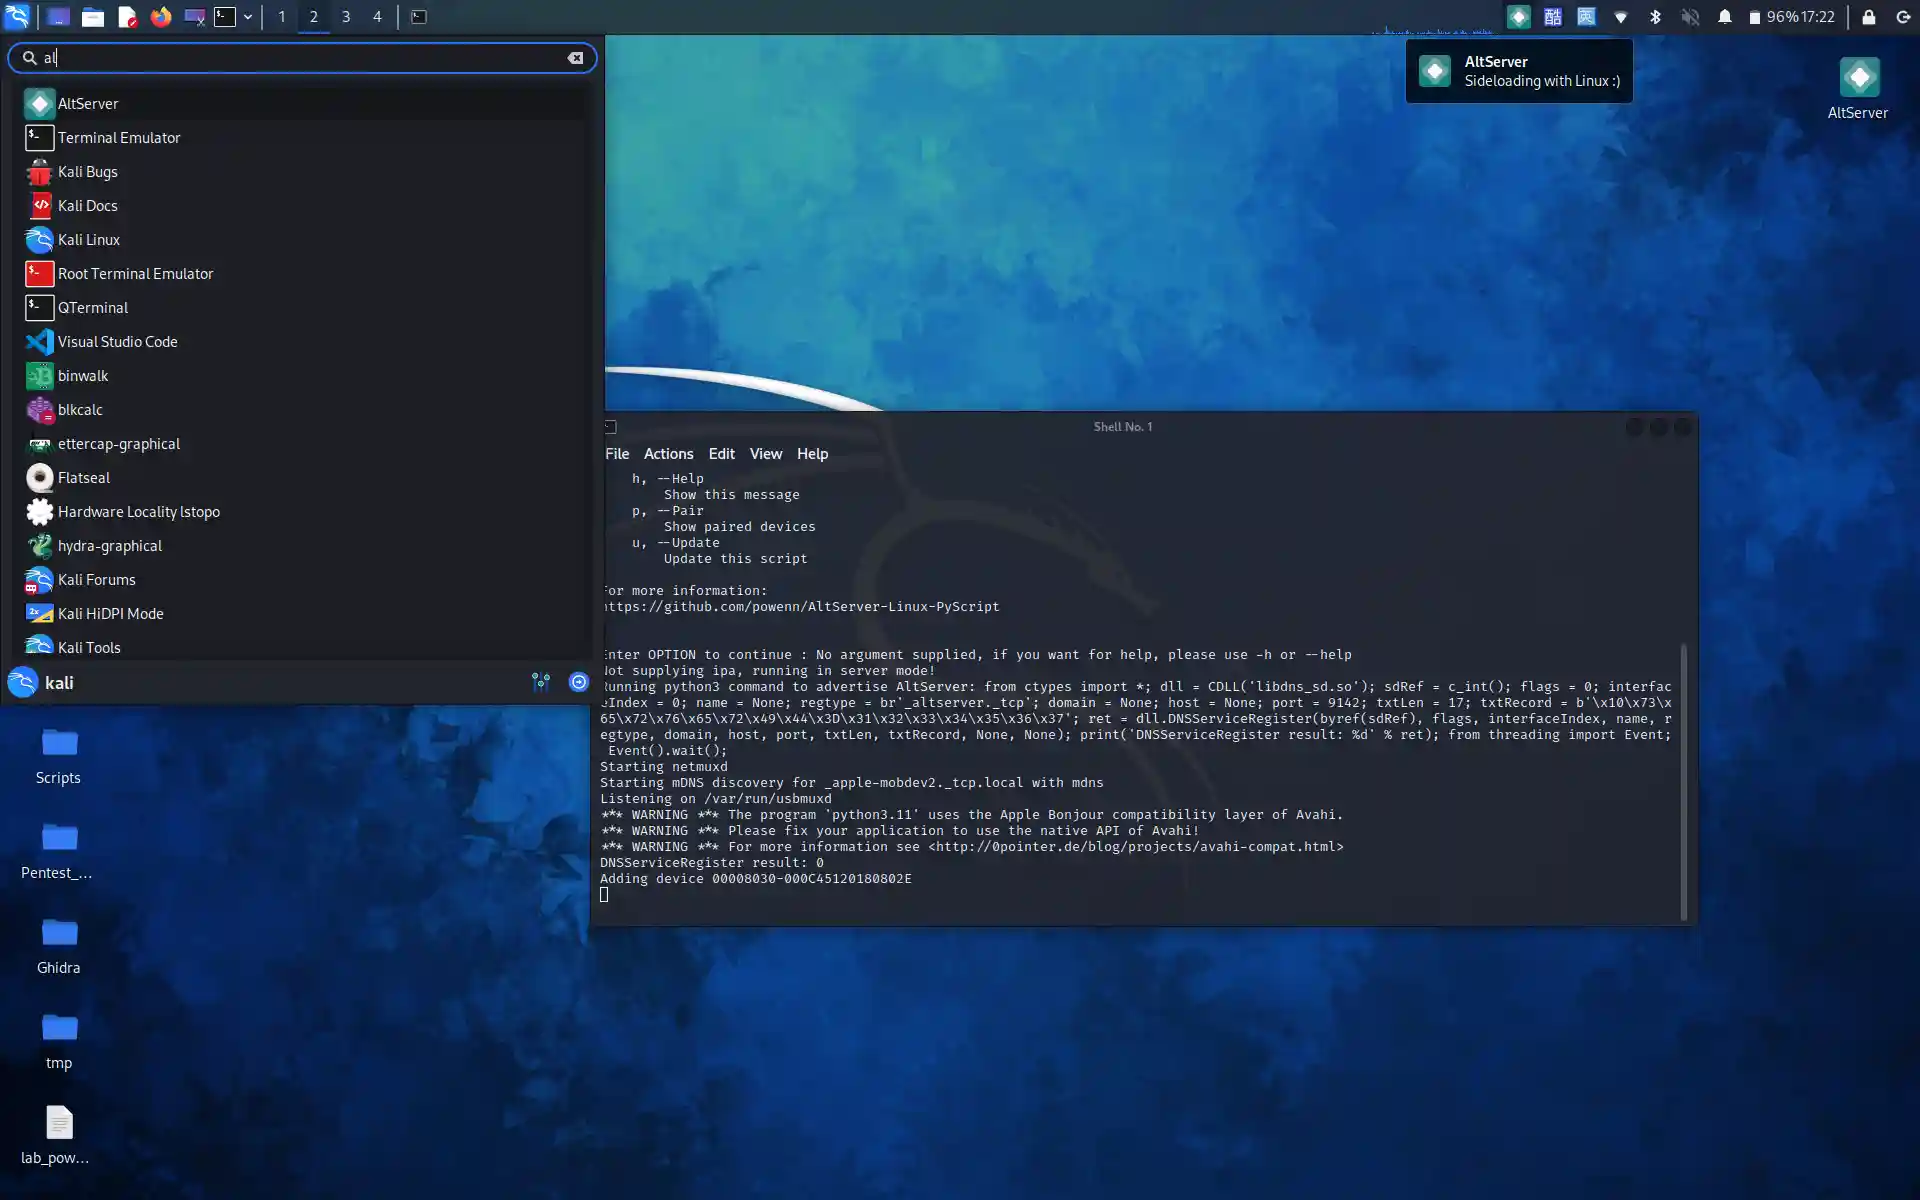The width and height of the screenshot is (1920, 1200).
Task: Toggle Bluetooth from the system tray
Action: coord(1657,17)
